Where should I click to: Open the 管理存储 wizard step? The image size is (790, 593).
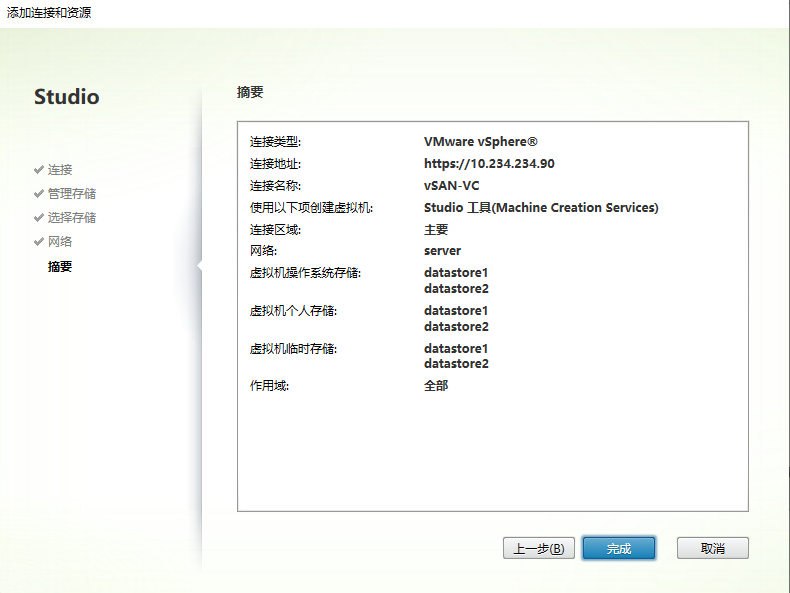point(72,194)
